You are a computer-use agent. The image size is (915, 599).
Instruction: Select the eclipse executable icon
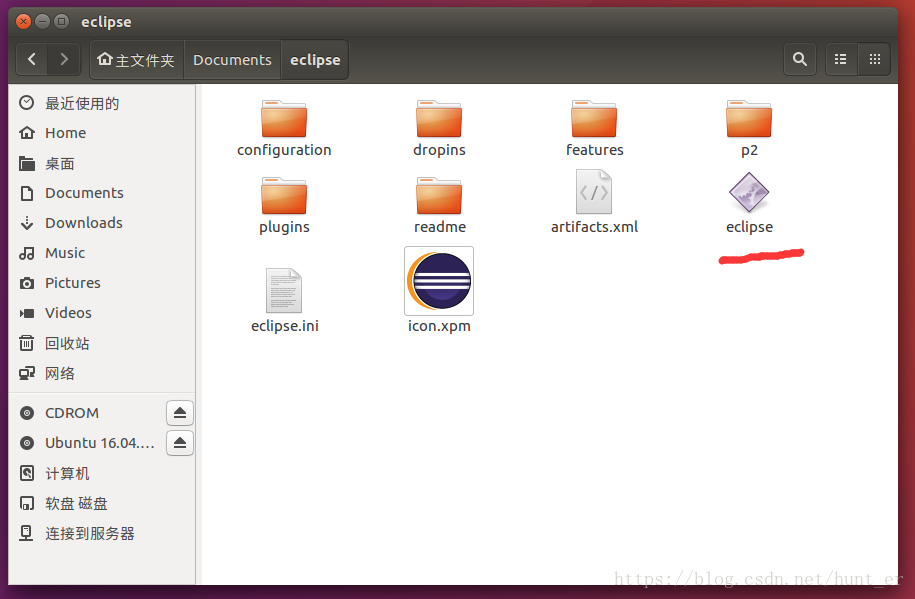[749, 192]
